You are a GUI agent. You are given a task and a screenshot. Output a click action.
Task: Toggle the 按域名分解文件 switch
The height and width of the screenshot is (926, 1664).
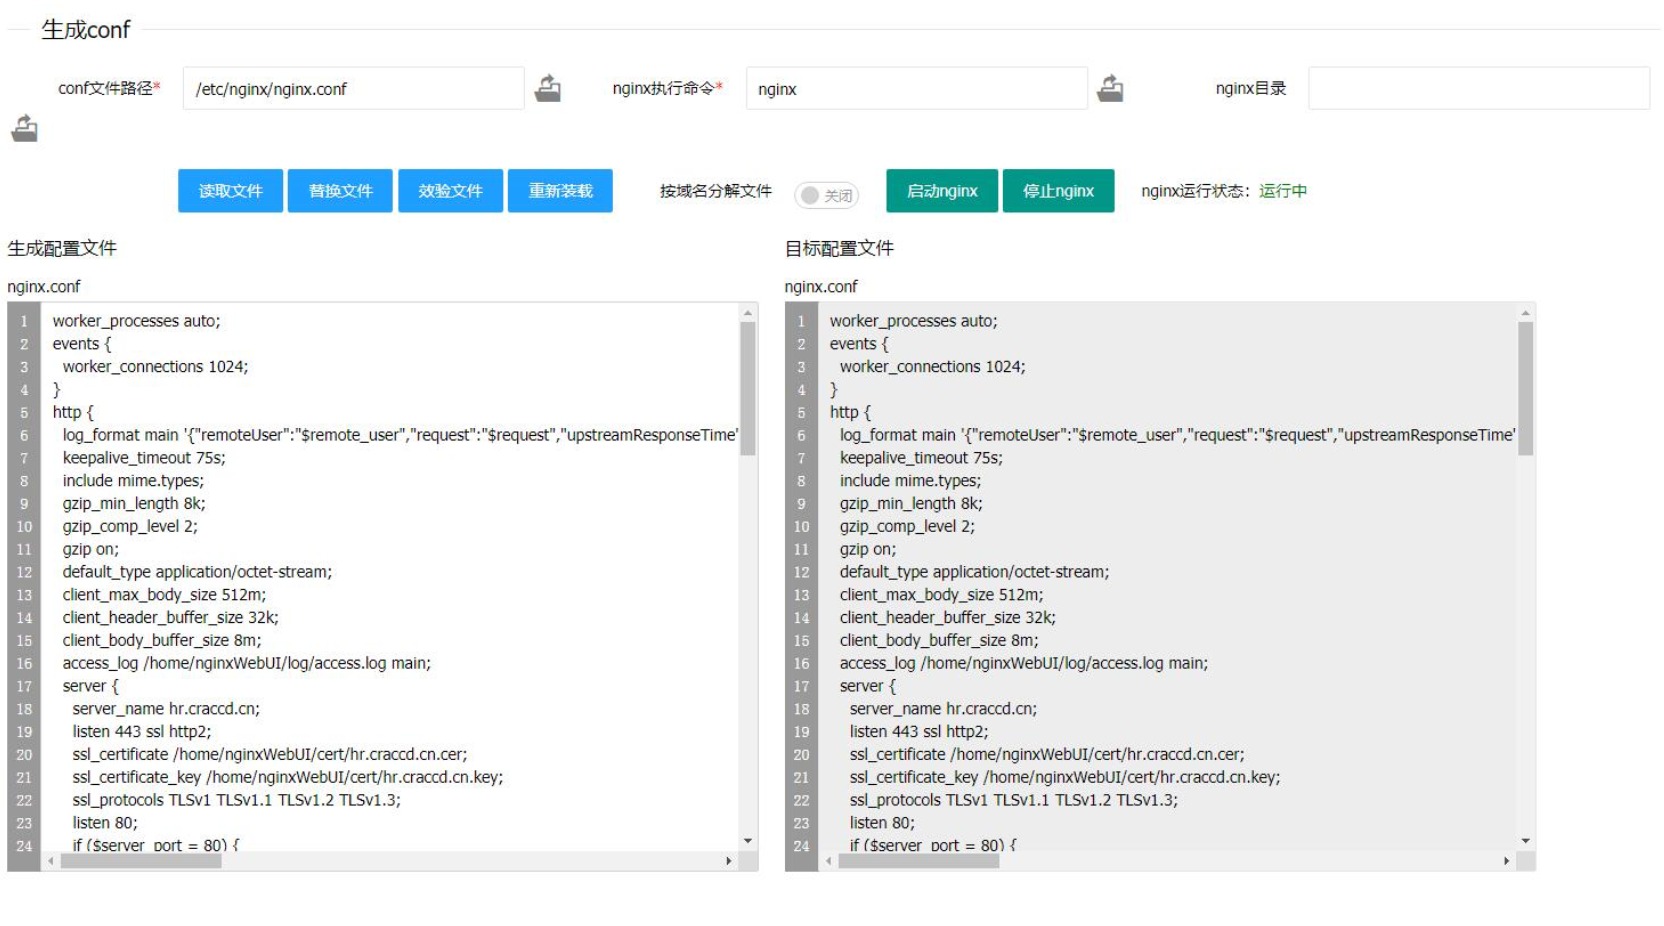[x=826, y=195]
